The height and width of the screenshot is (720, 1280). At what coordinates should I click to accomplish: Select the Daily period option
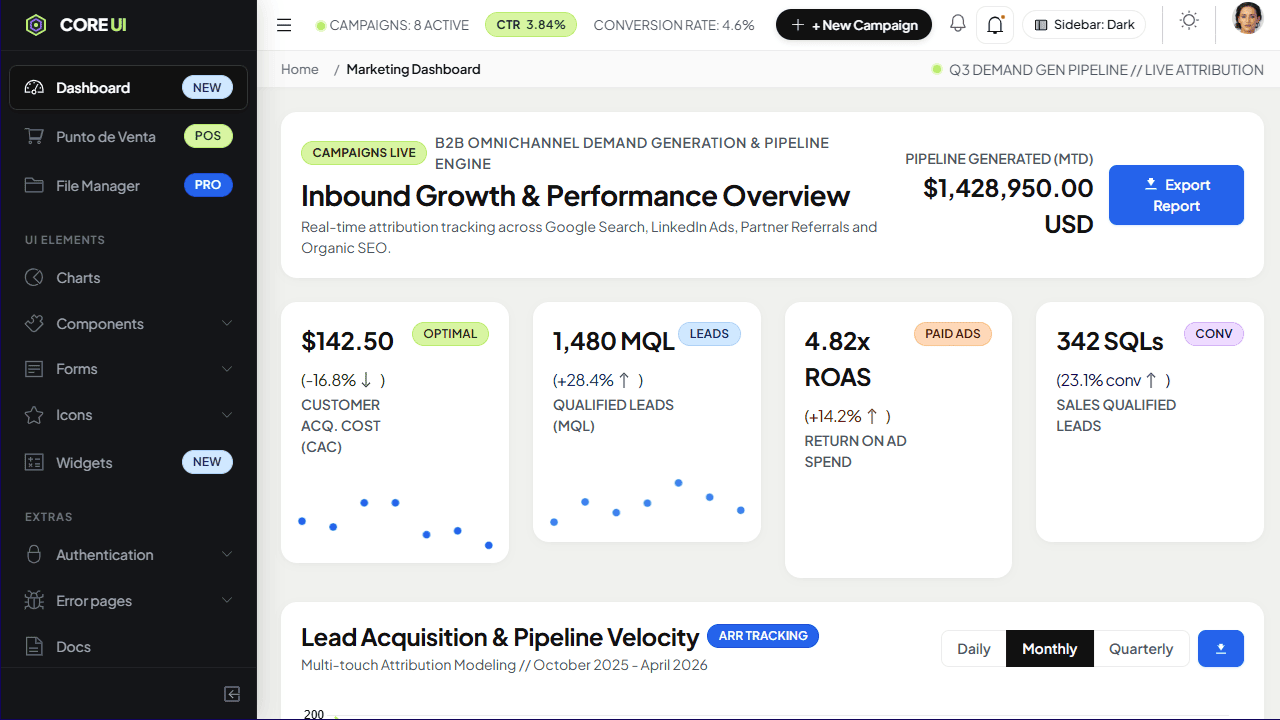(974, 649)
